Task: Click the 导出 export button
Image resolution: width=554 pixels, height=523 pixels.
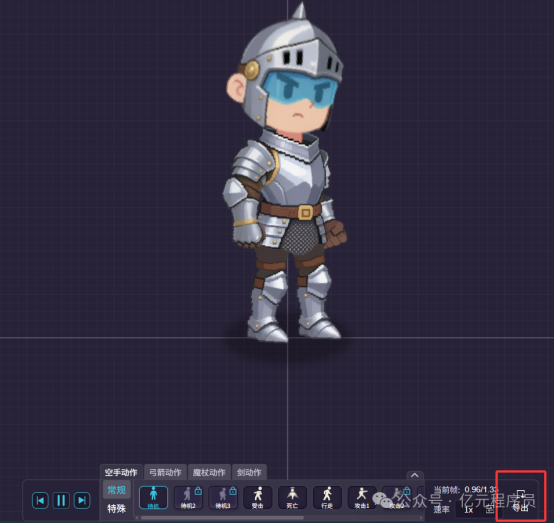Action: (520, 500)
